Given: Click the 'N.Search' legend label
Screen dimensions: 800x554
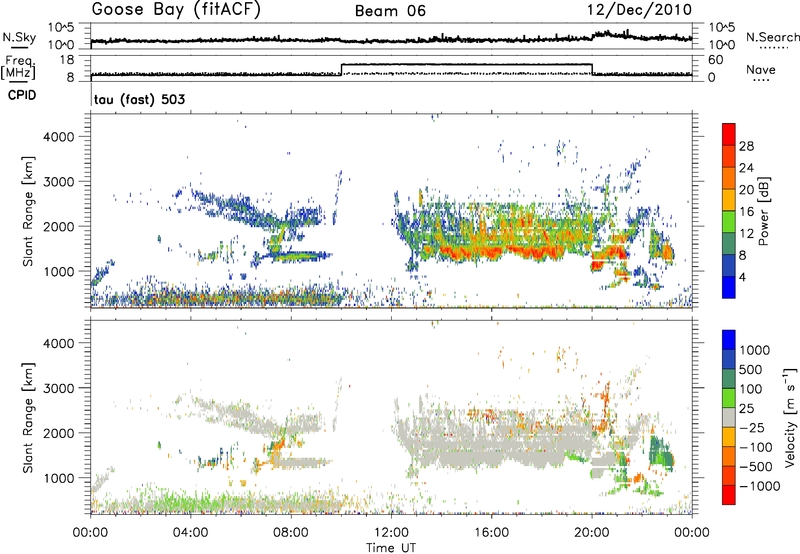Looking at the screenshot, I should [772, 37].
